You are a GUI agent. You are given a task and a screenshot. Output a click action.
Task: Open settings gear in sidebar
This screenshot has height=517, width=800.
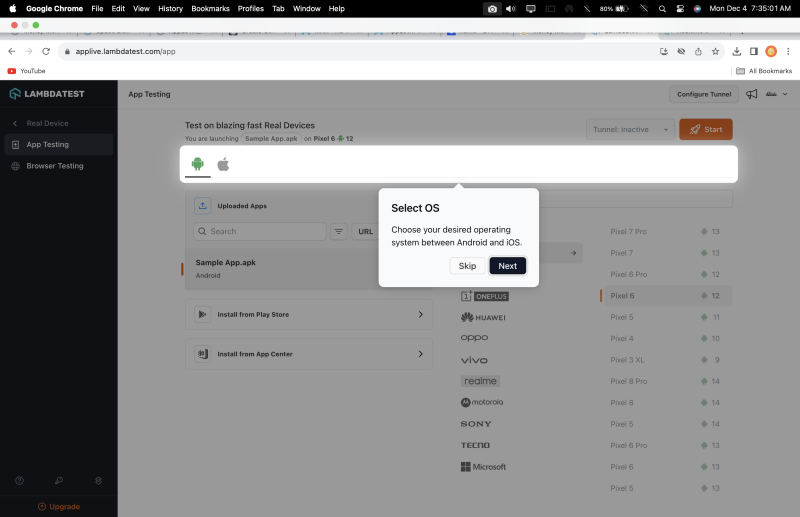pos(98,481)
